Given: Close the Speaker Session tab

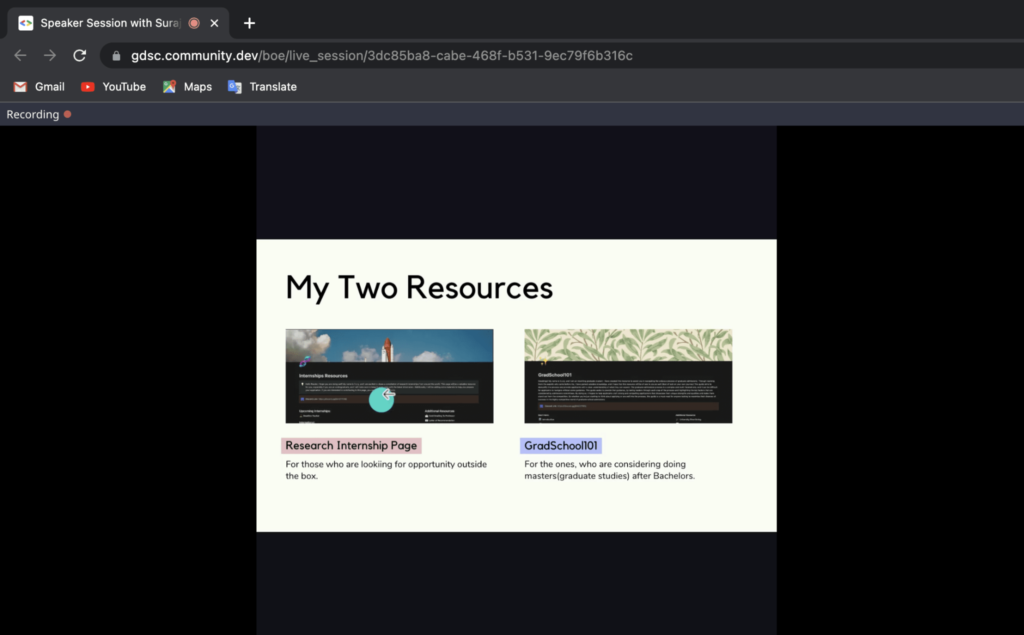Looking at the screenshot, I should [x=214, y=23].
